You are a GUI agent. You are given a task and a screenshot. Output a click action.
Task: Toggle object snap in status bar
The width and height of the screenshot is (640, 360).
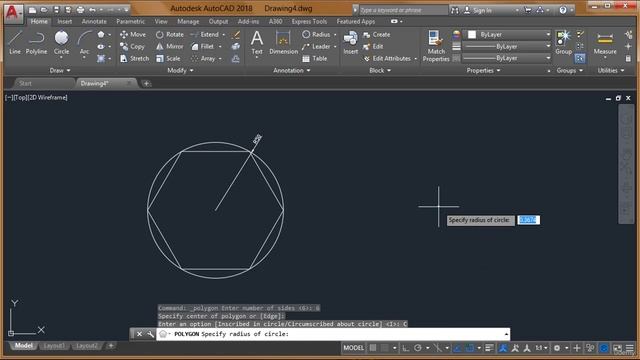tap(469, 348)
